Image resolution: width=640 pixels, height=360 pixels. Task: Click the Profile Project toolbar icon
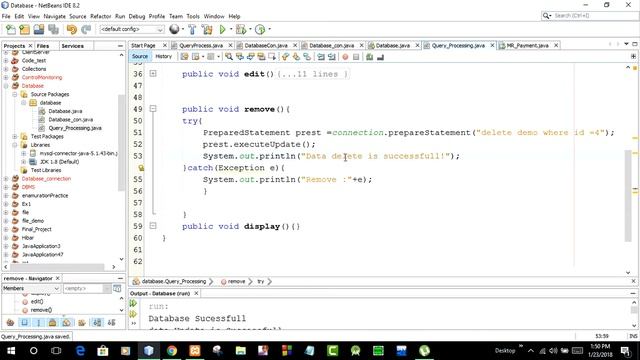tap(260, 29)
